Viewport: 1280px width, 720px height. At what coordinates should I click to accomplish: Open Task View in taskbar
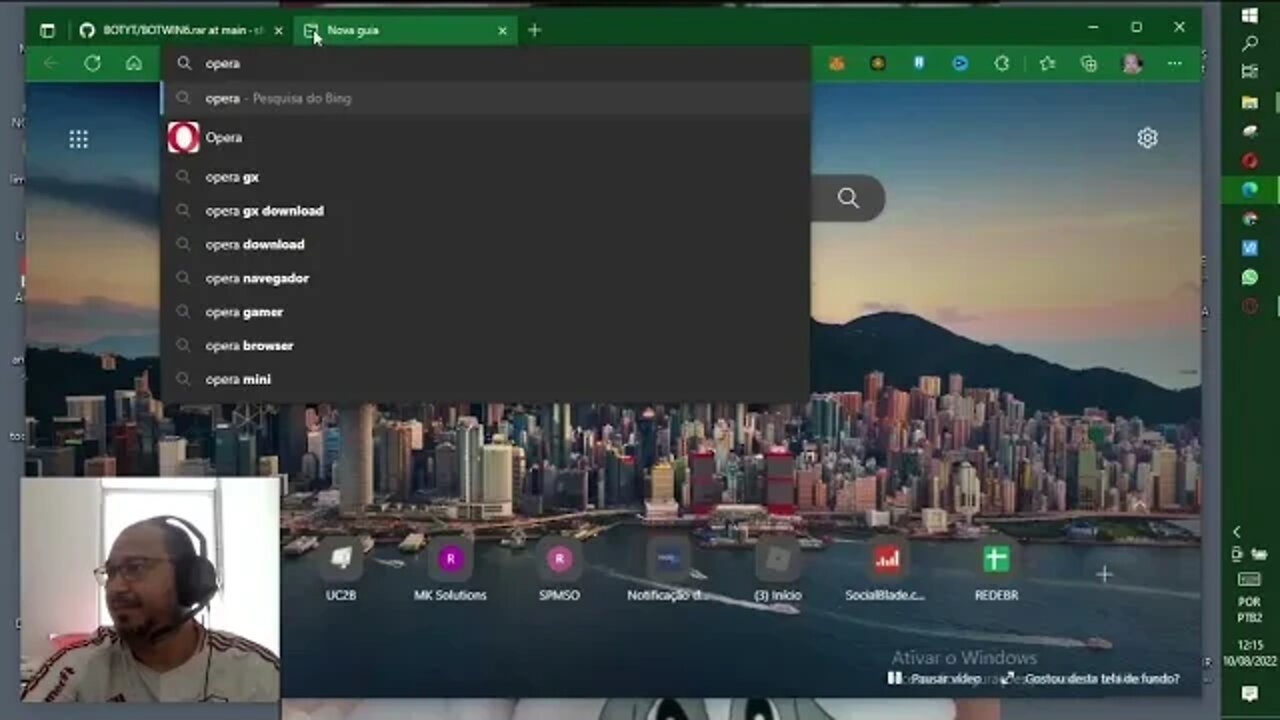[x=1250, y=72]
